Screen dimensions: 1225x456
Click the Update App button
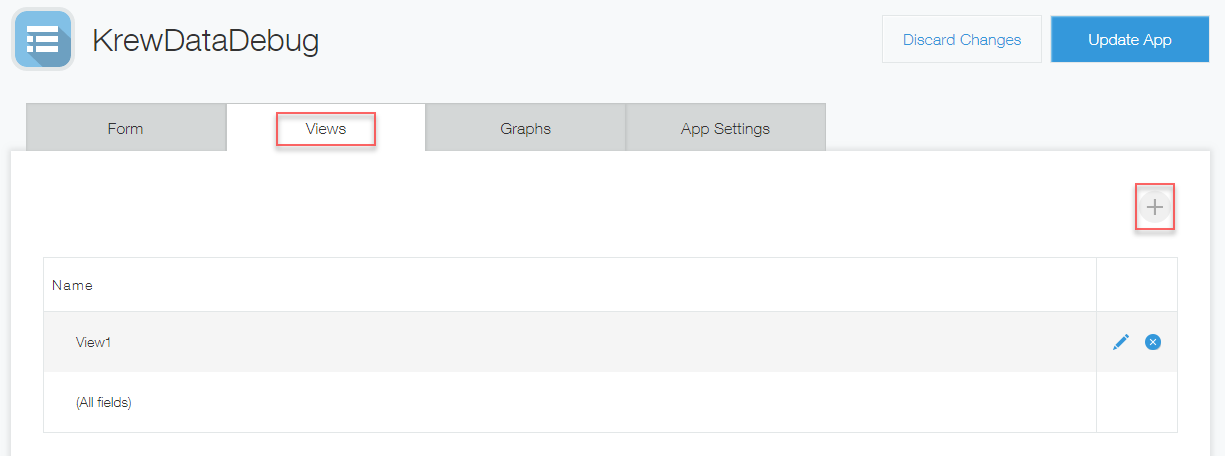(x=1130, y=39)
